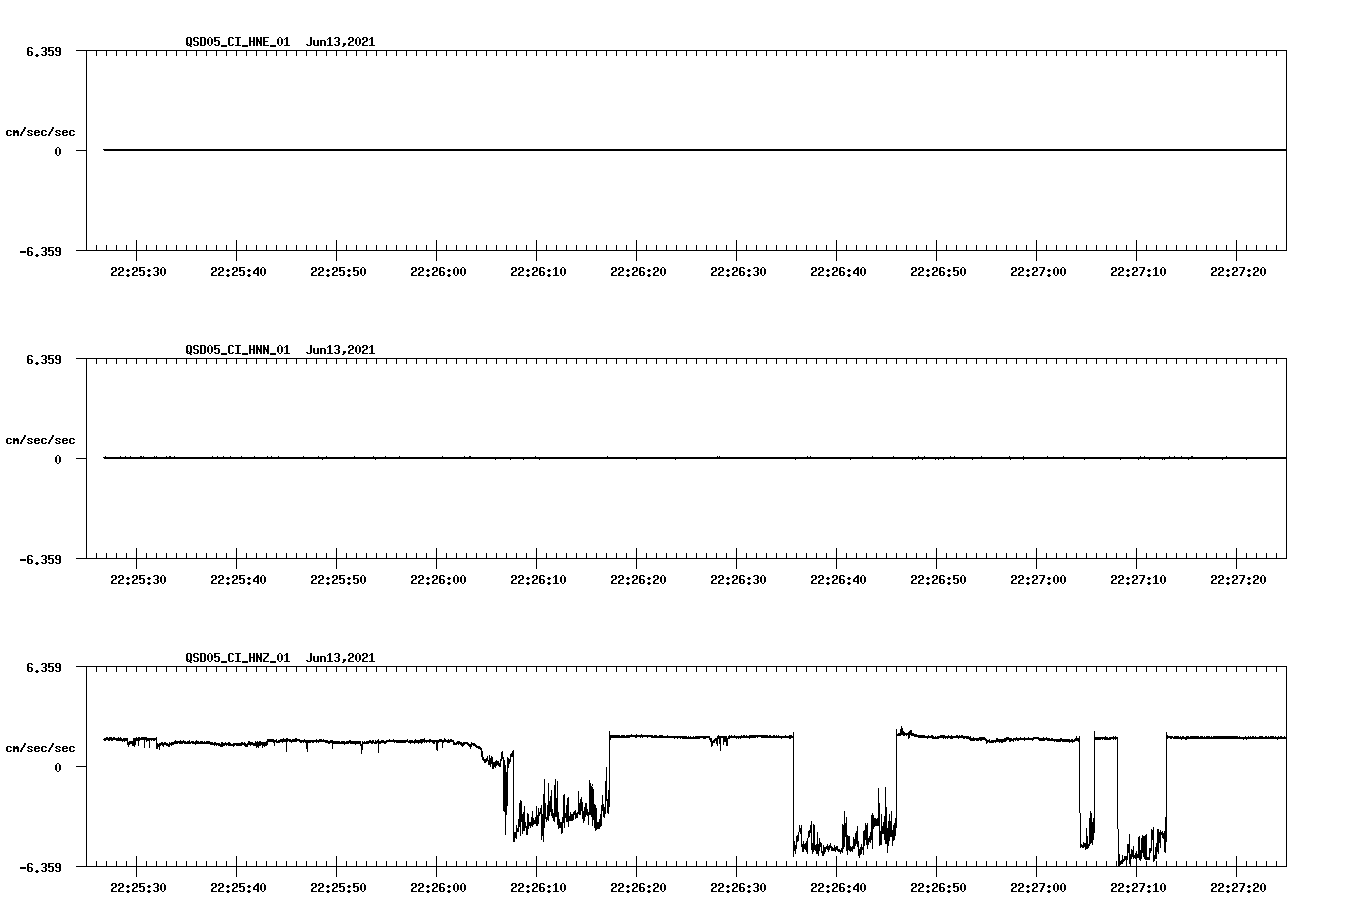
Task: Click the zero label on HNZ plot axis
Action: click(x=58, y=767)
